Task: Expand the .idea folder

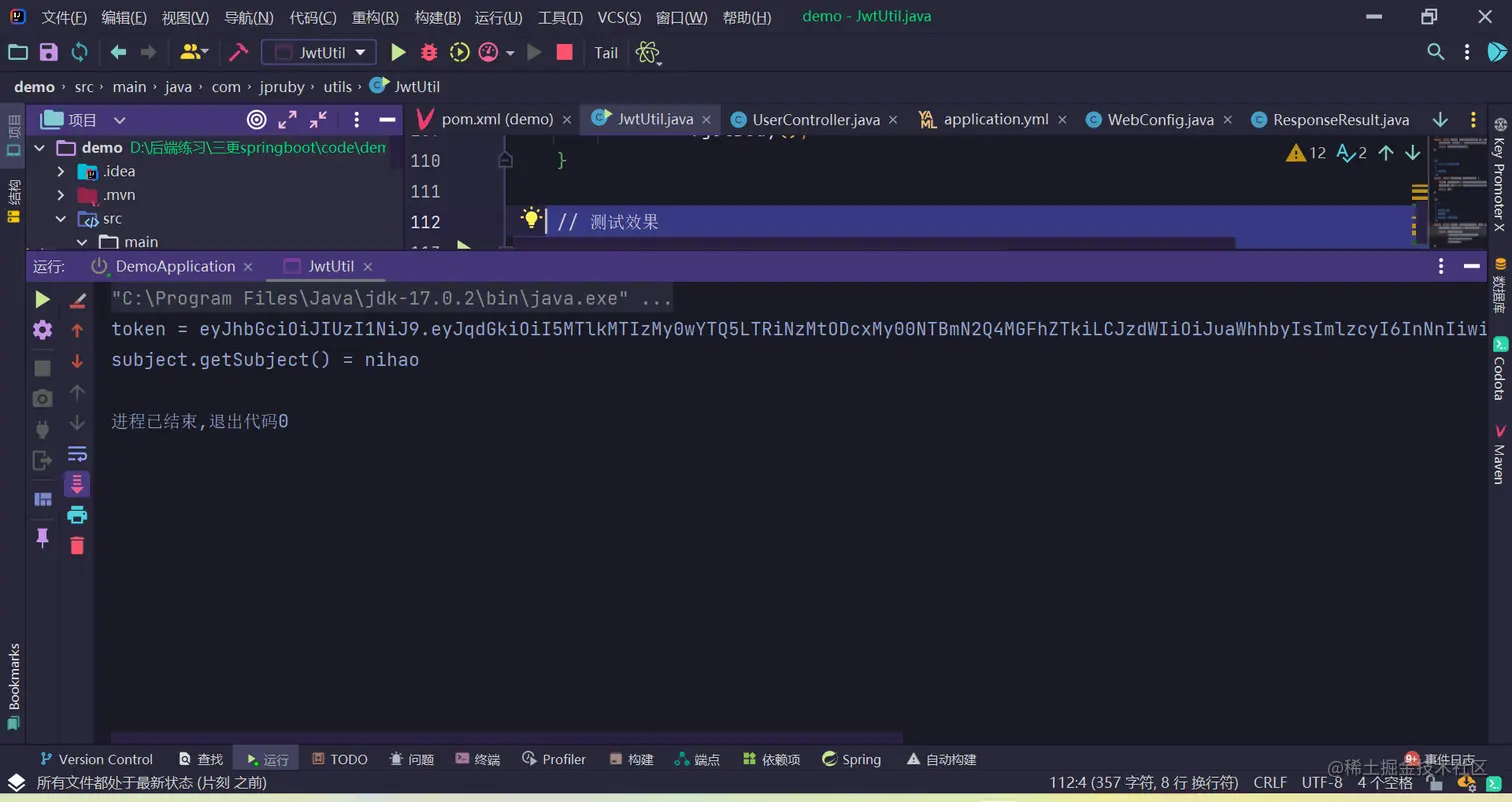Action: [x=61, y=171]
